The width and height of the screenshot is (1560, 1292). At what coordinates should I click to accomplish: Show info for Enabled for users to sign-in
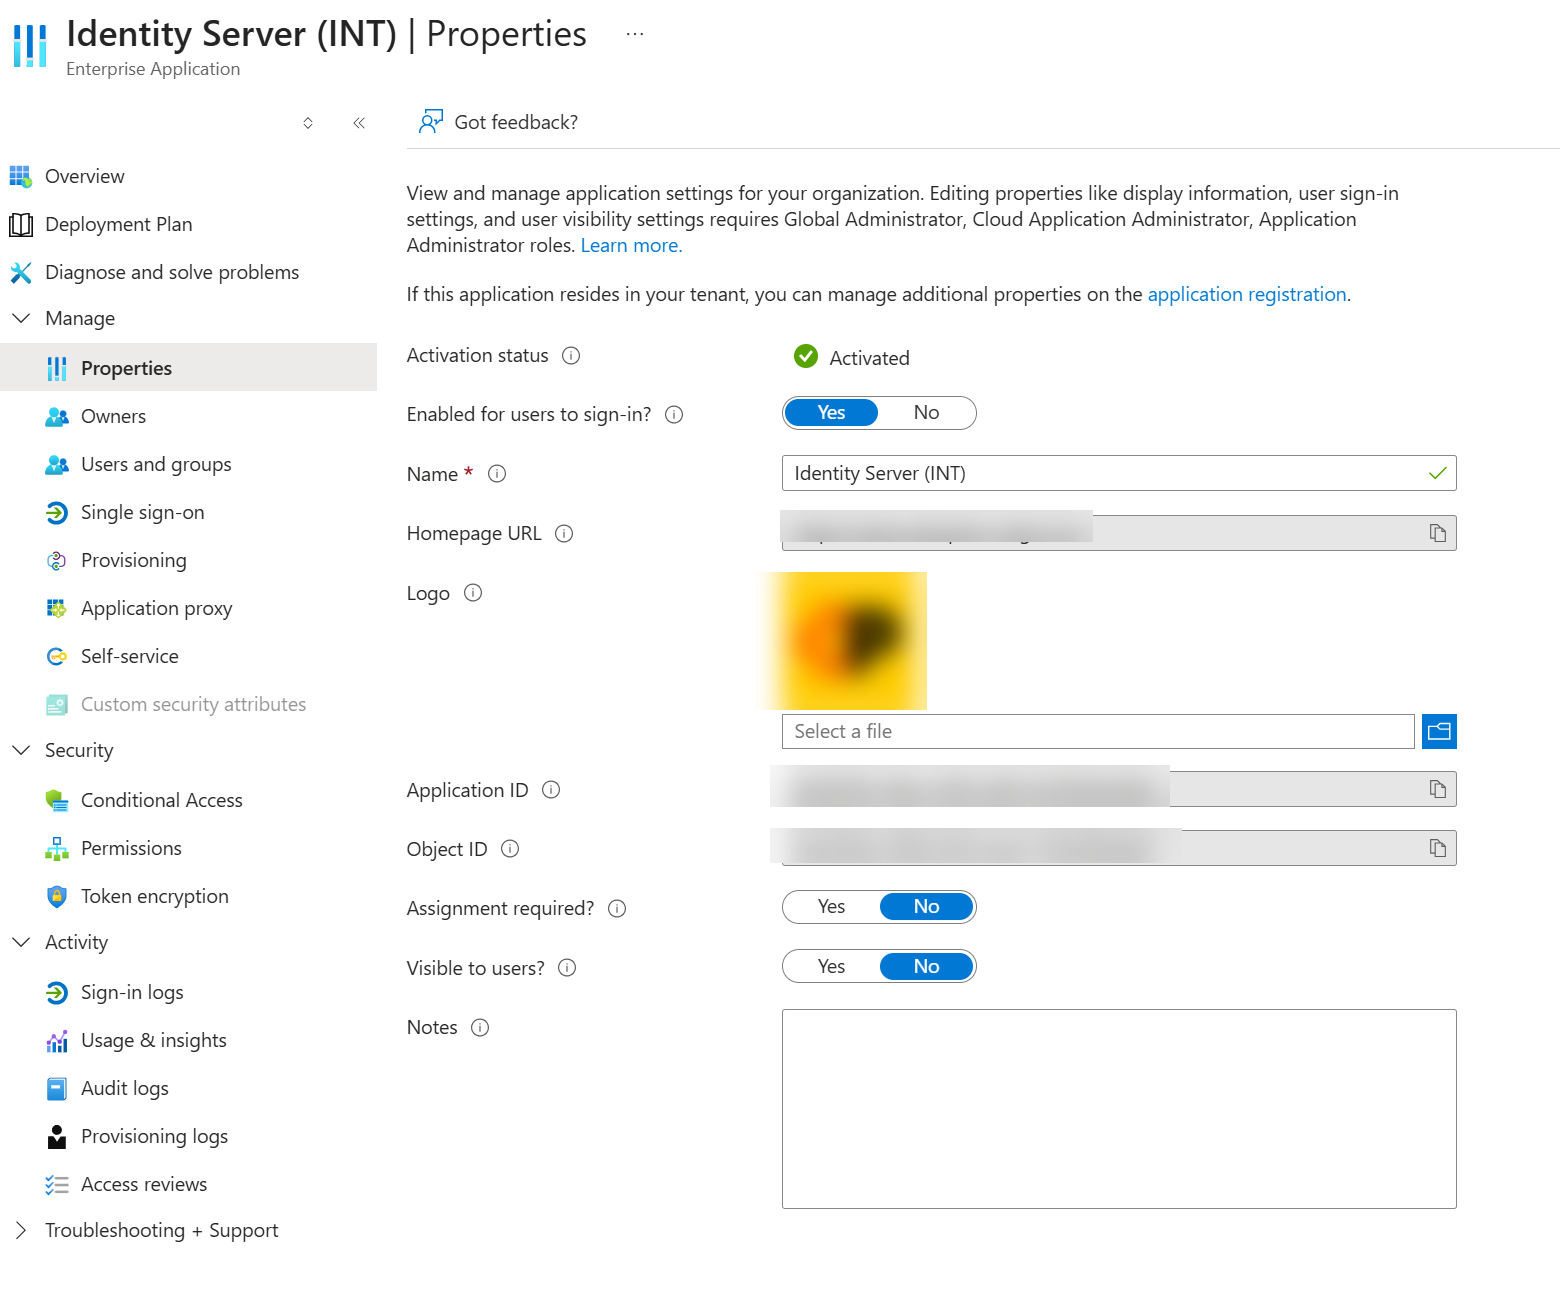[x=674, y=415]
